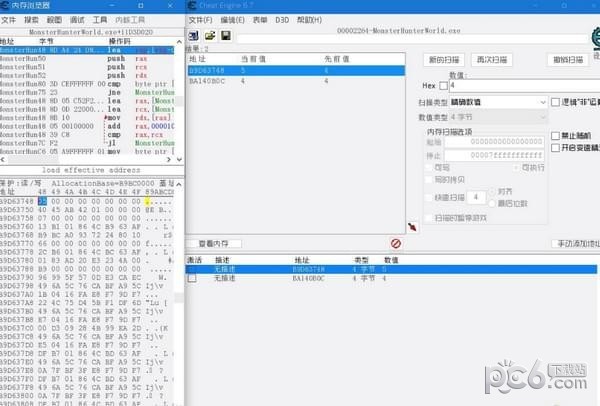Click the stop address field 00007fffffffffff
Screen dimensions: 600x406
[494, 155]
